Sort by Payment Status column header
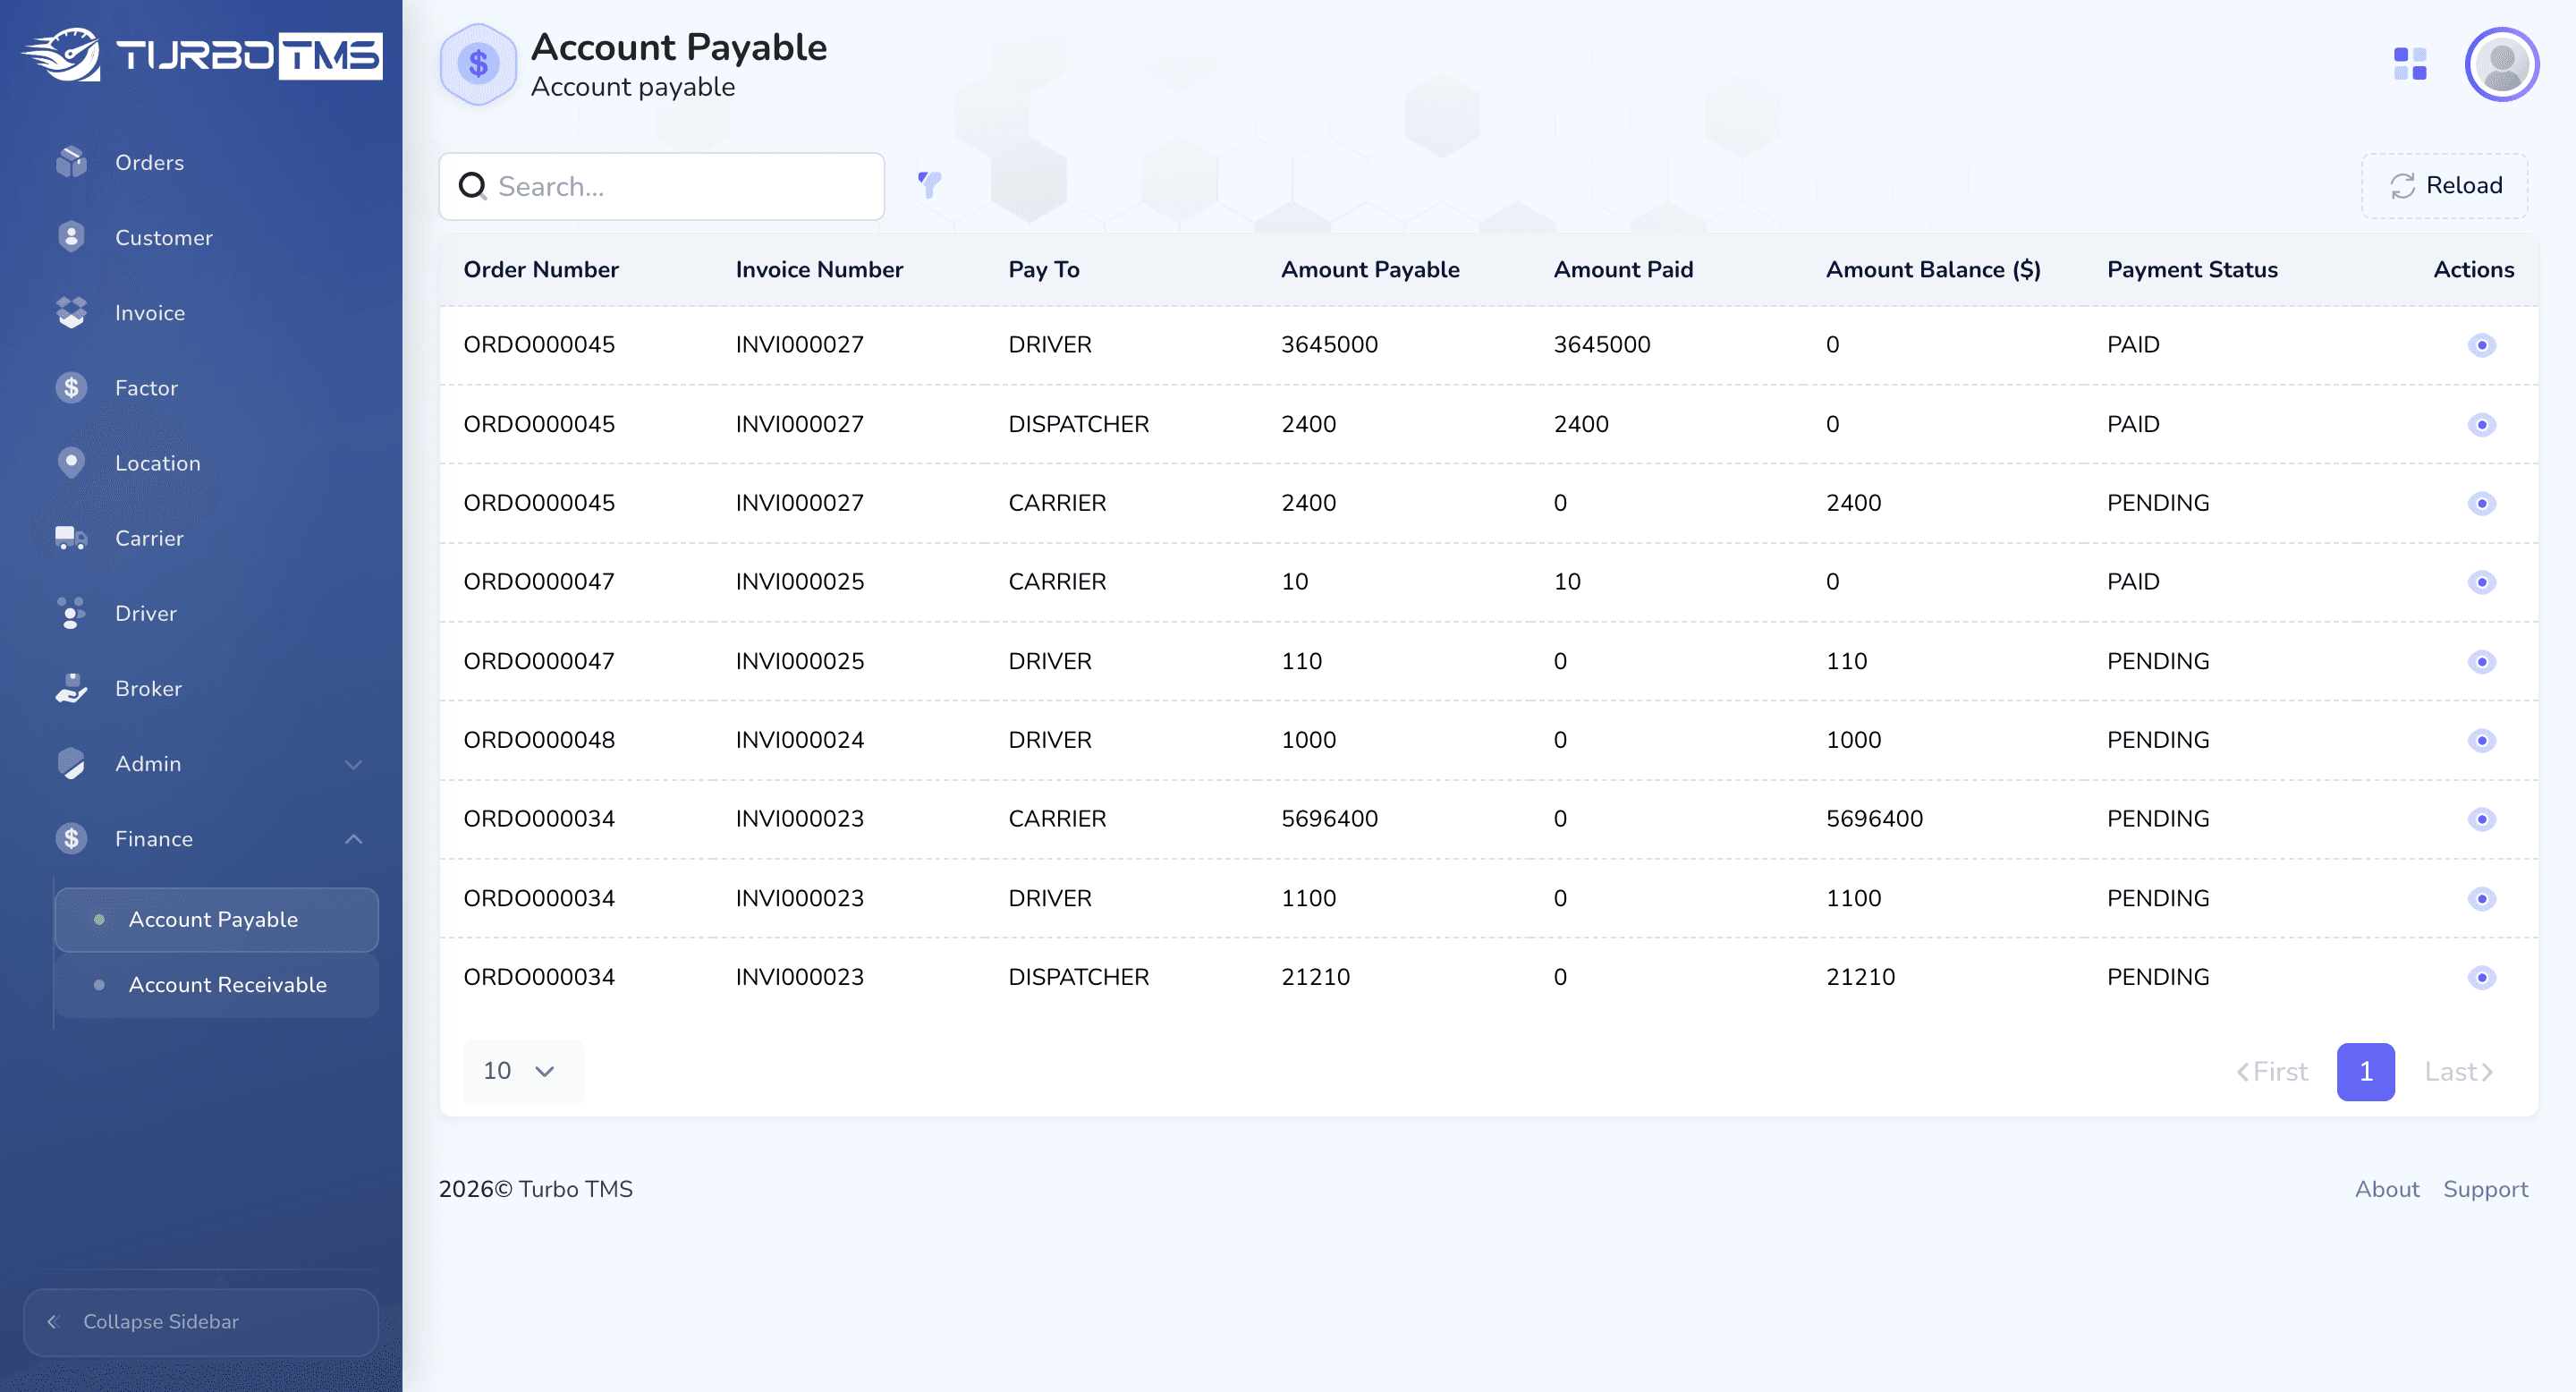The height and width of the screenshot is (1392, 2576). 2192,269
